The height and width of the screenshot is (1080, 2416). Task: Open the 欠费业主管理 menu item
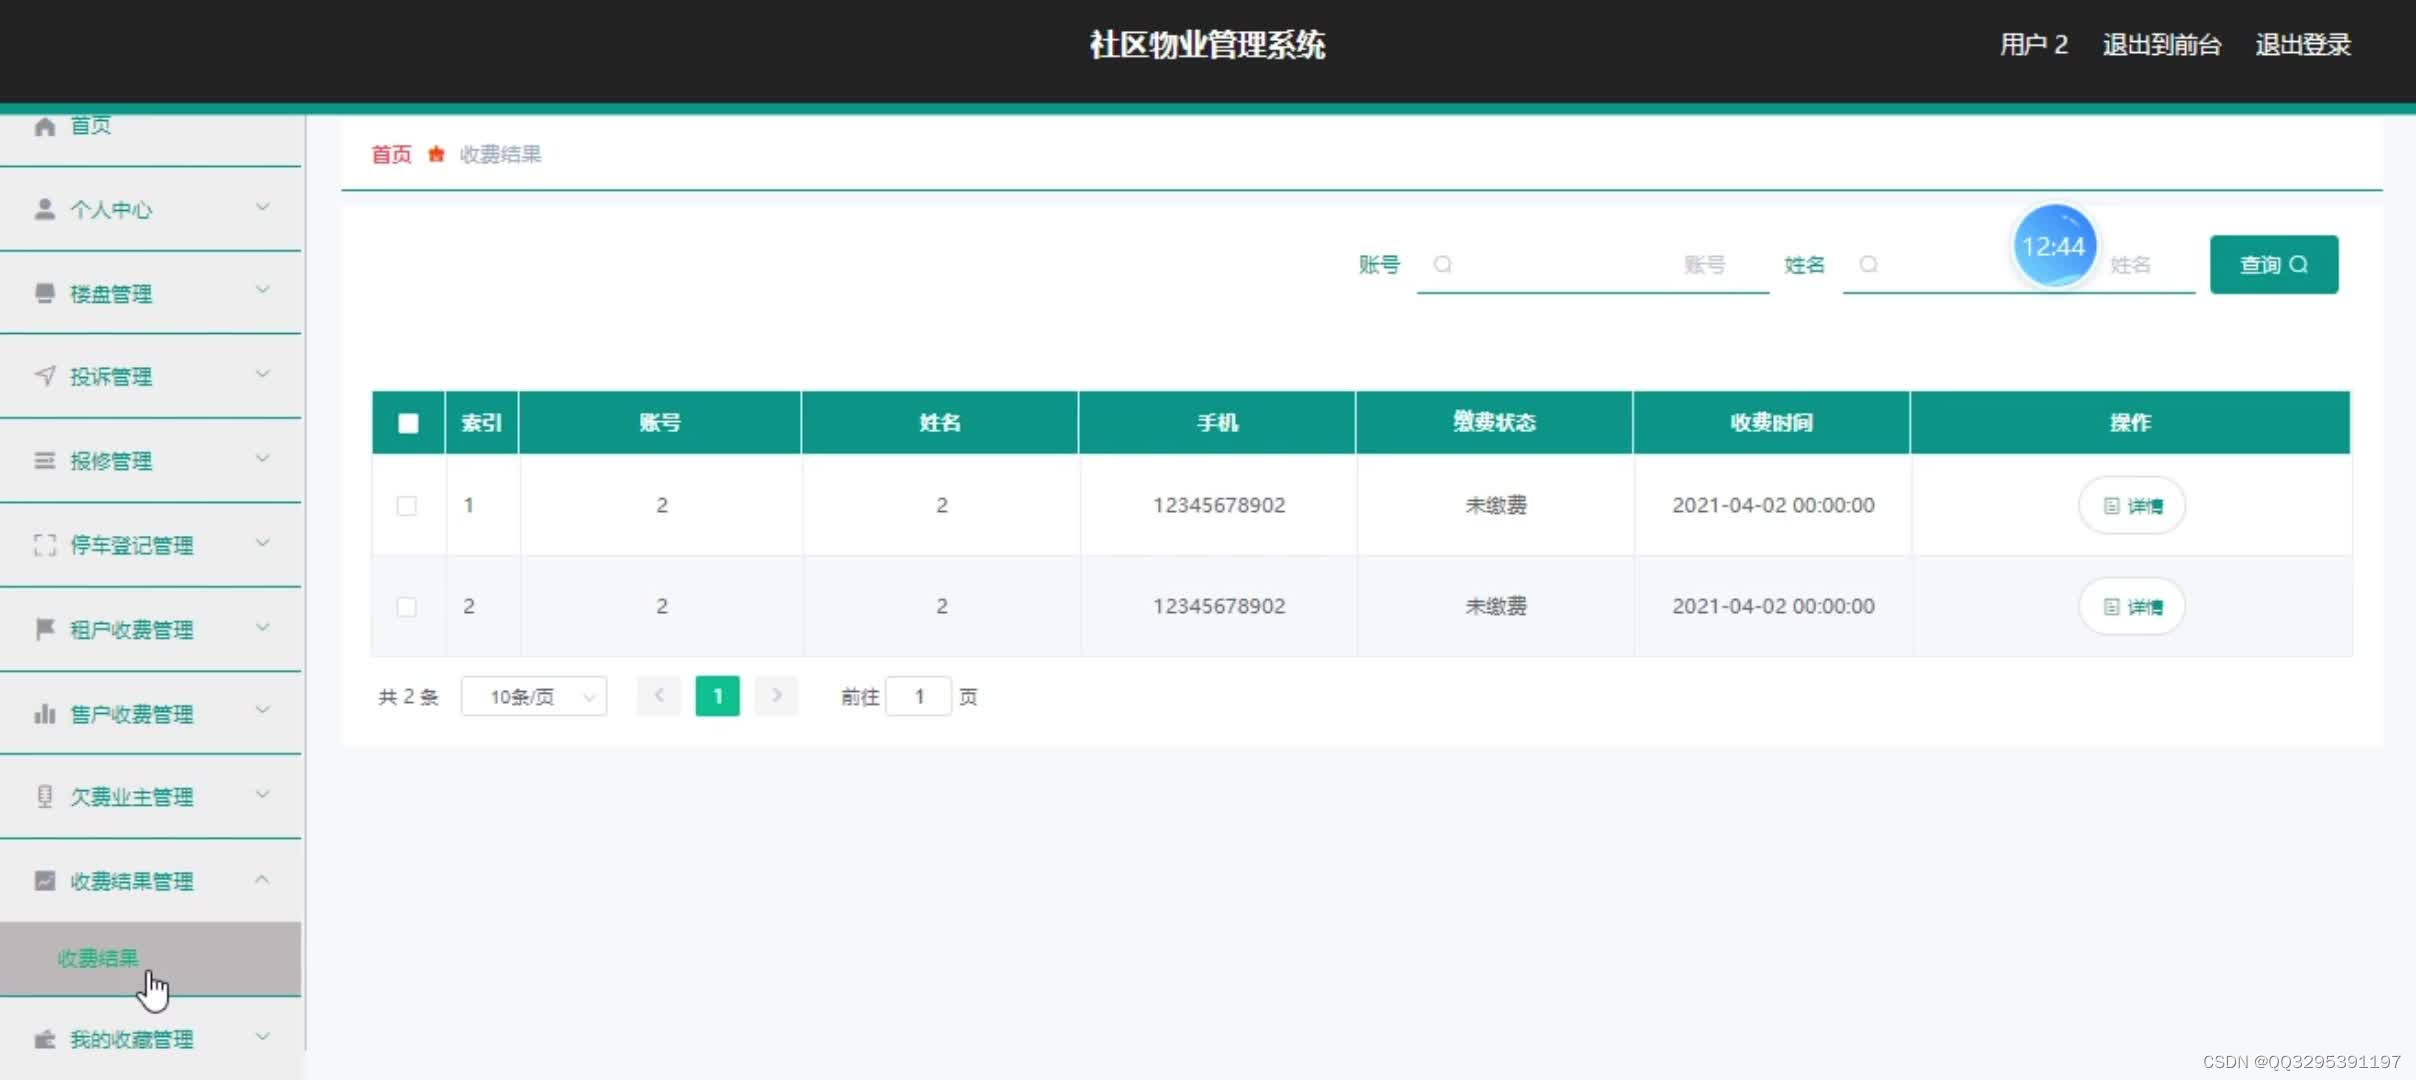point(150,797)
